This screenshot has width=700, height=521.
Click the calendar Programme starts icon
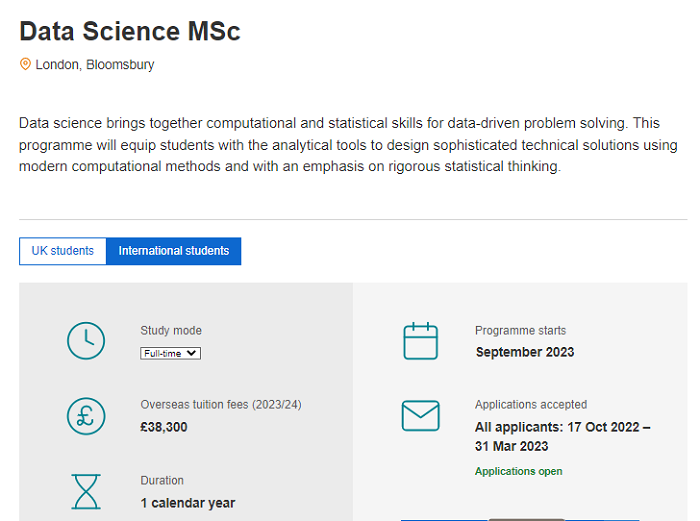[x=420, y=341]
